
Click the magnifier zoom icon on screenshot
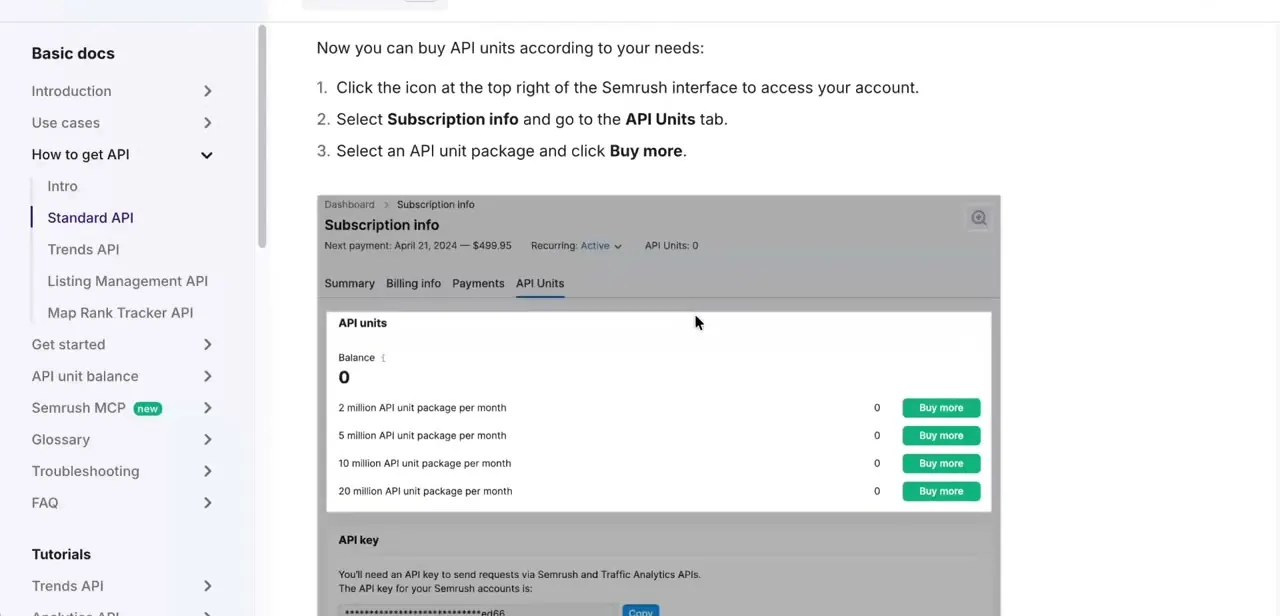[x=979, y=218]
